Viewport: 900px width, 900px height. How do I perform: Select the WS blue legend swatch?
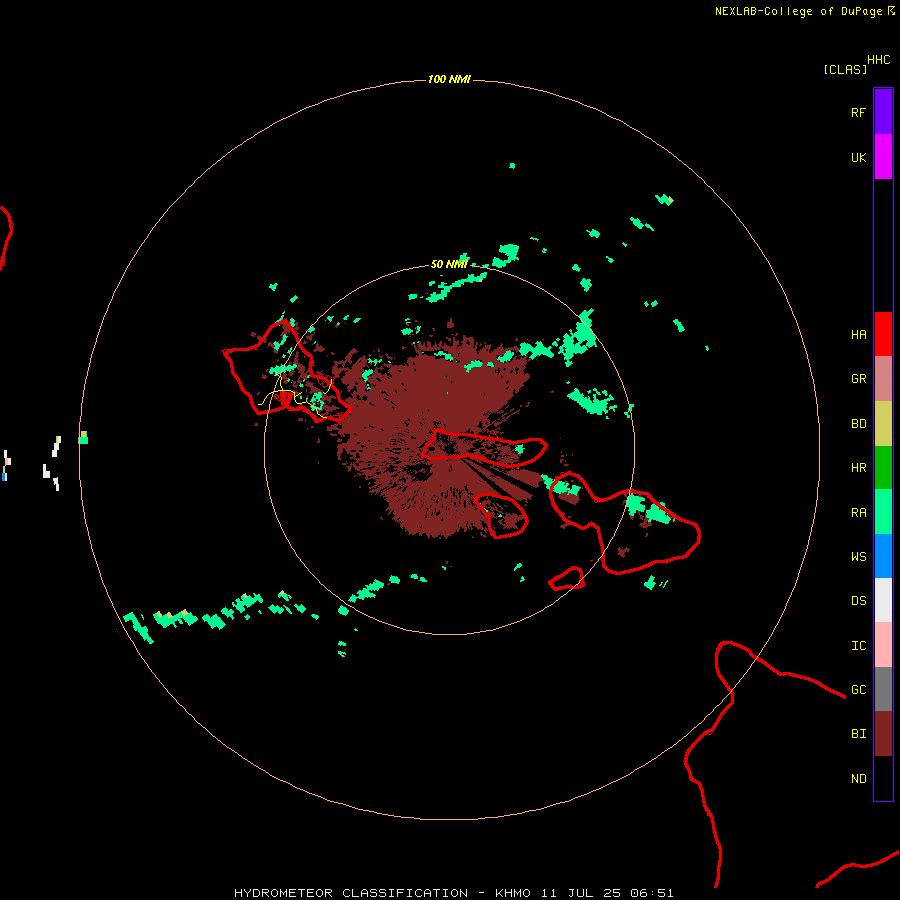pos(883,556)
